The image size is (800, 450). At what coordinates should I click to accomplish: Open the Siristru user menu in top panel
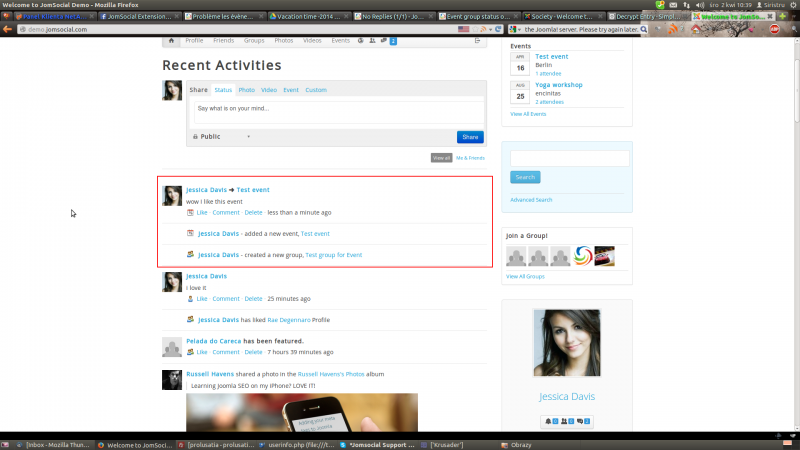pyautogui.click(x=770, y=5)
